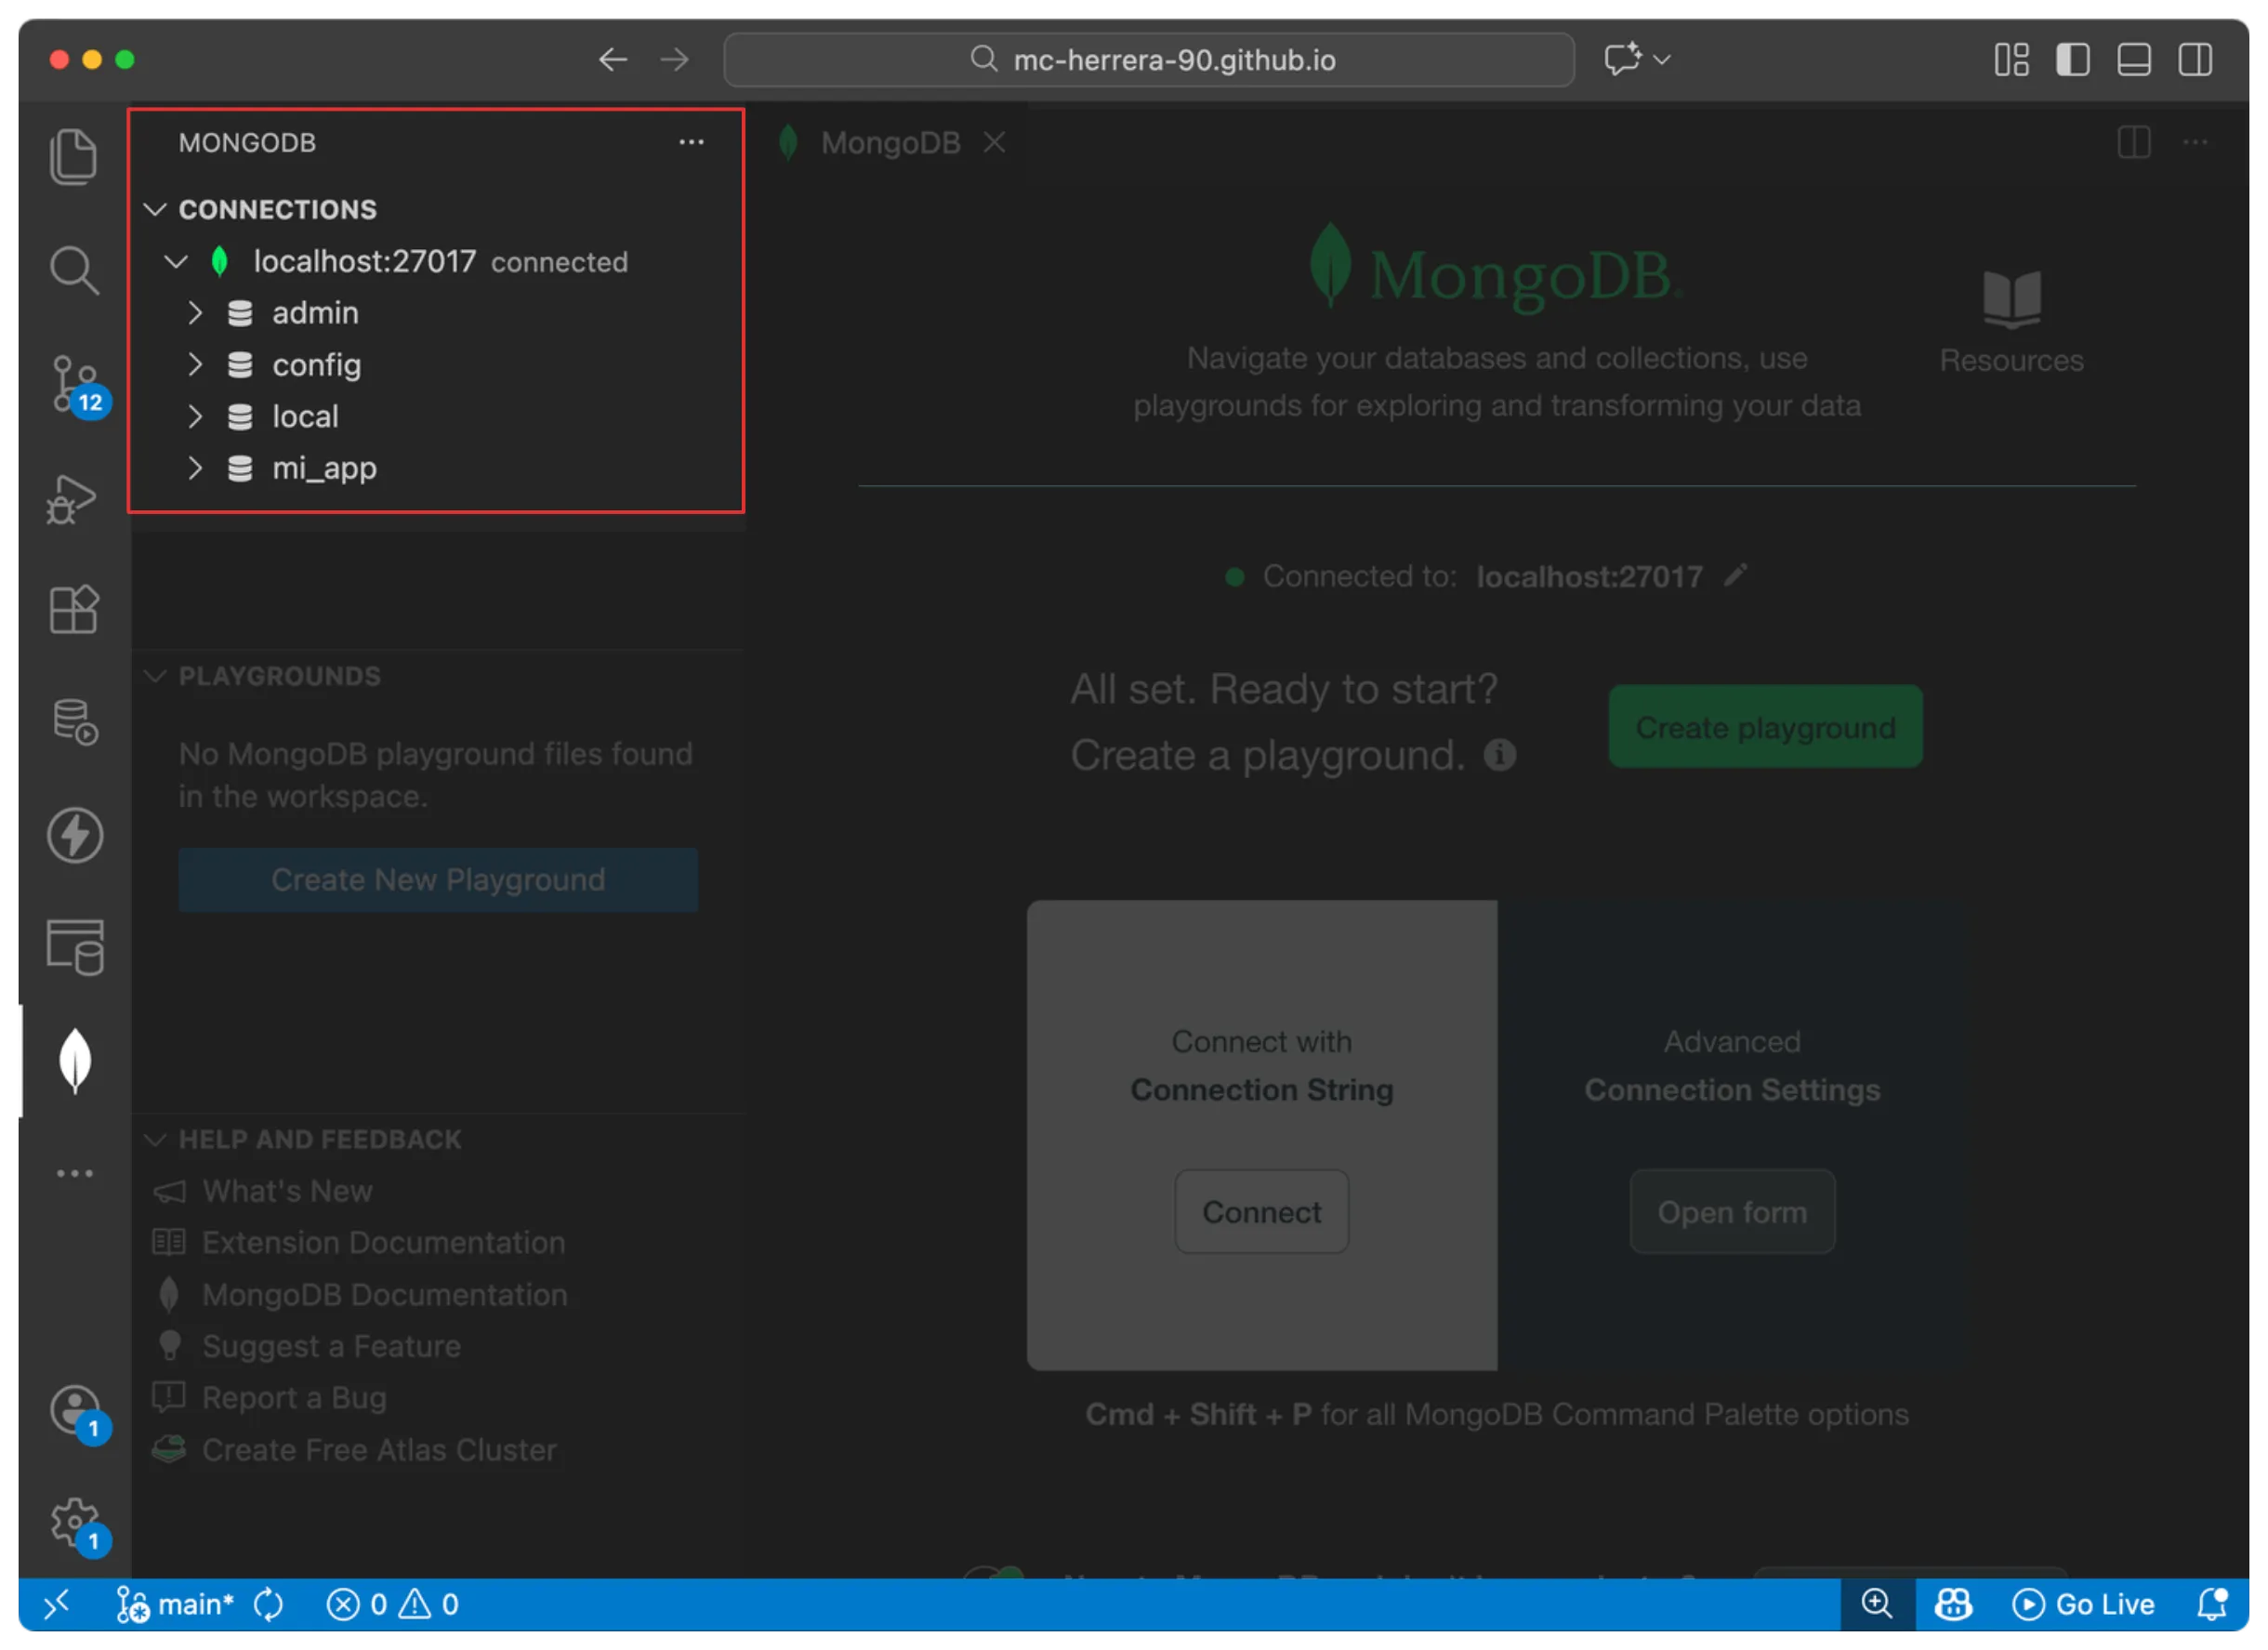Viewport: 2268px width, 1650px height.
Task: Click the MongoDB leaf icon in activity bar
Action: pyautogui.click(x=75, y=1060)
